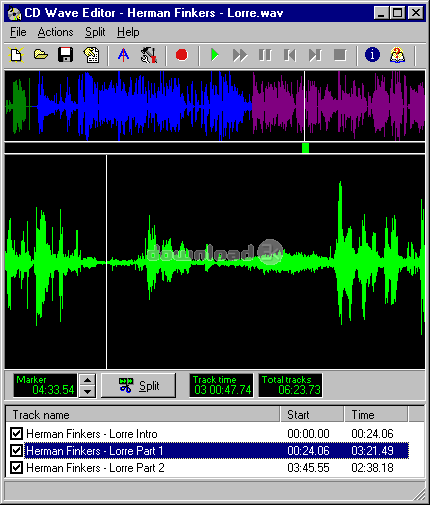Click the Fast forward playback icon
430x505 pixels.
point(240,55)
